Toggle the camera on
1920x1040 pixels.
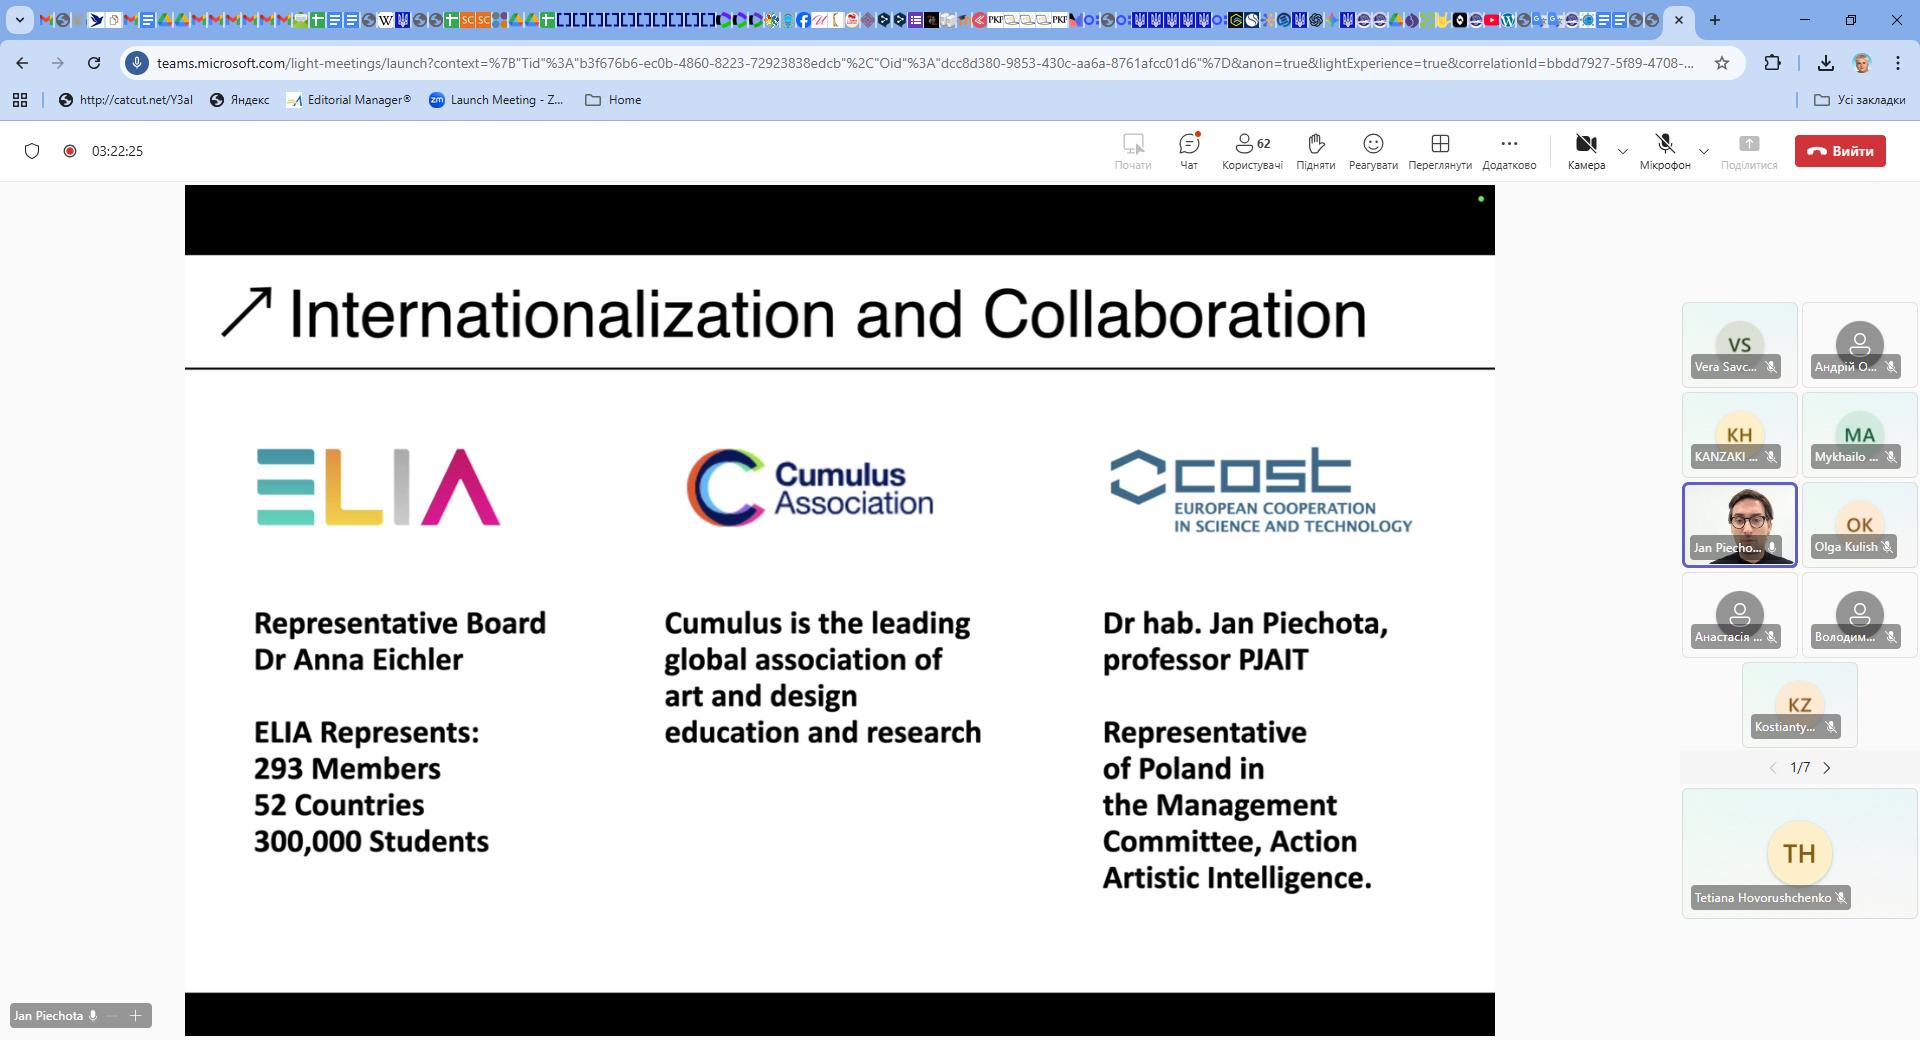point(1585,150)
